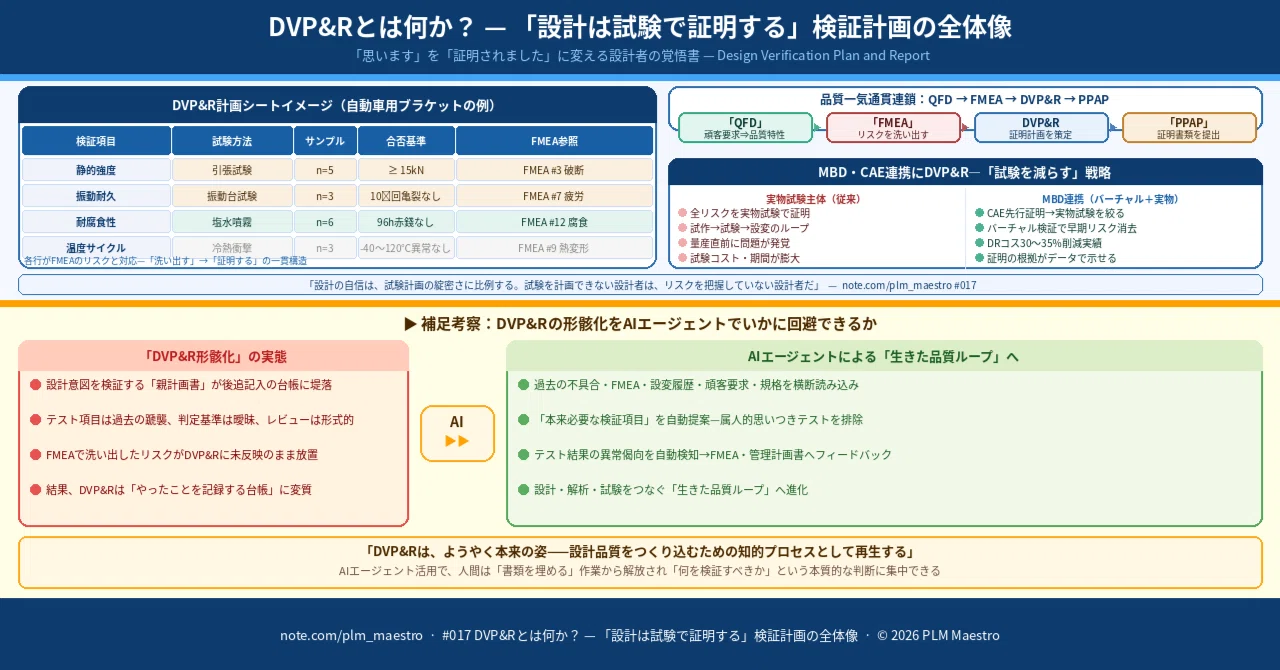The height and width of the screenshot is (670, 1280).
Task: Click the subtitle Design Verification Plan and Report
Action: 640,56
